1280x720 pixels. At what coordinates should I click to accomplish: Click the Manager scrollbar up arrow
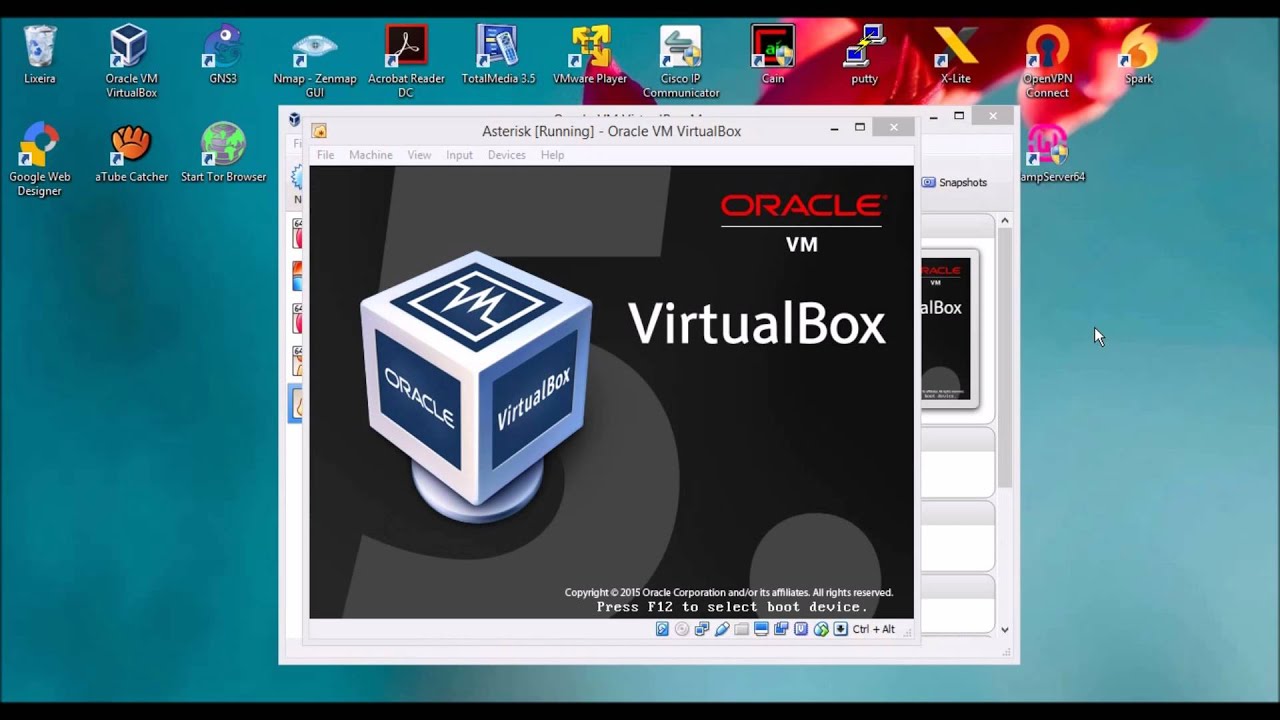1005,220
